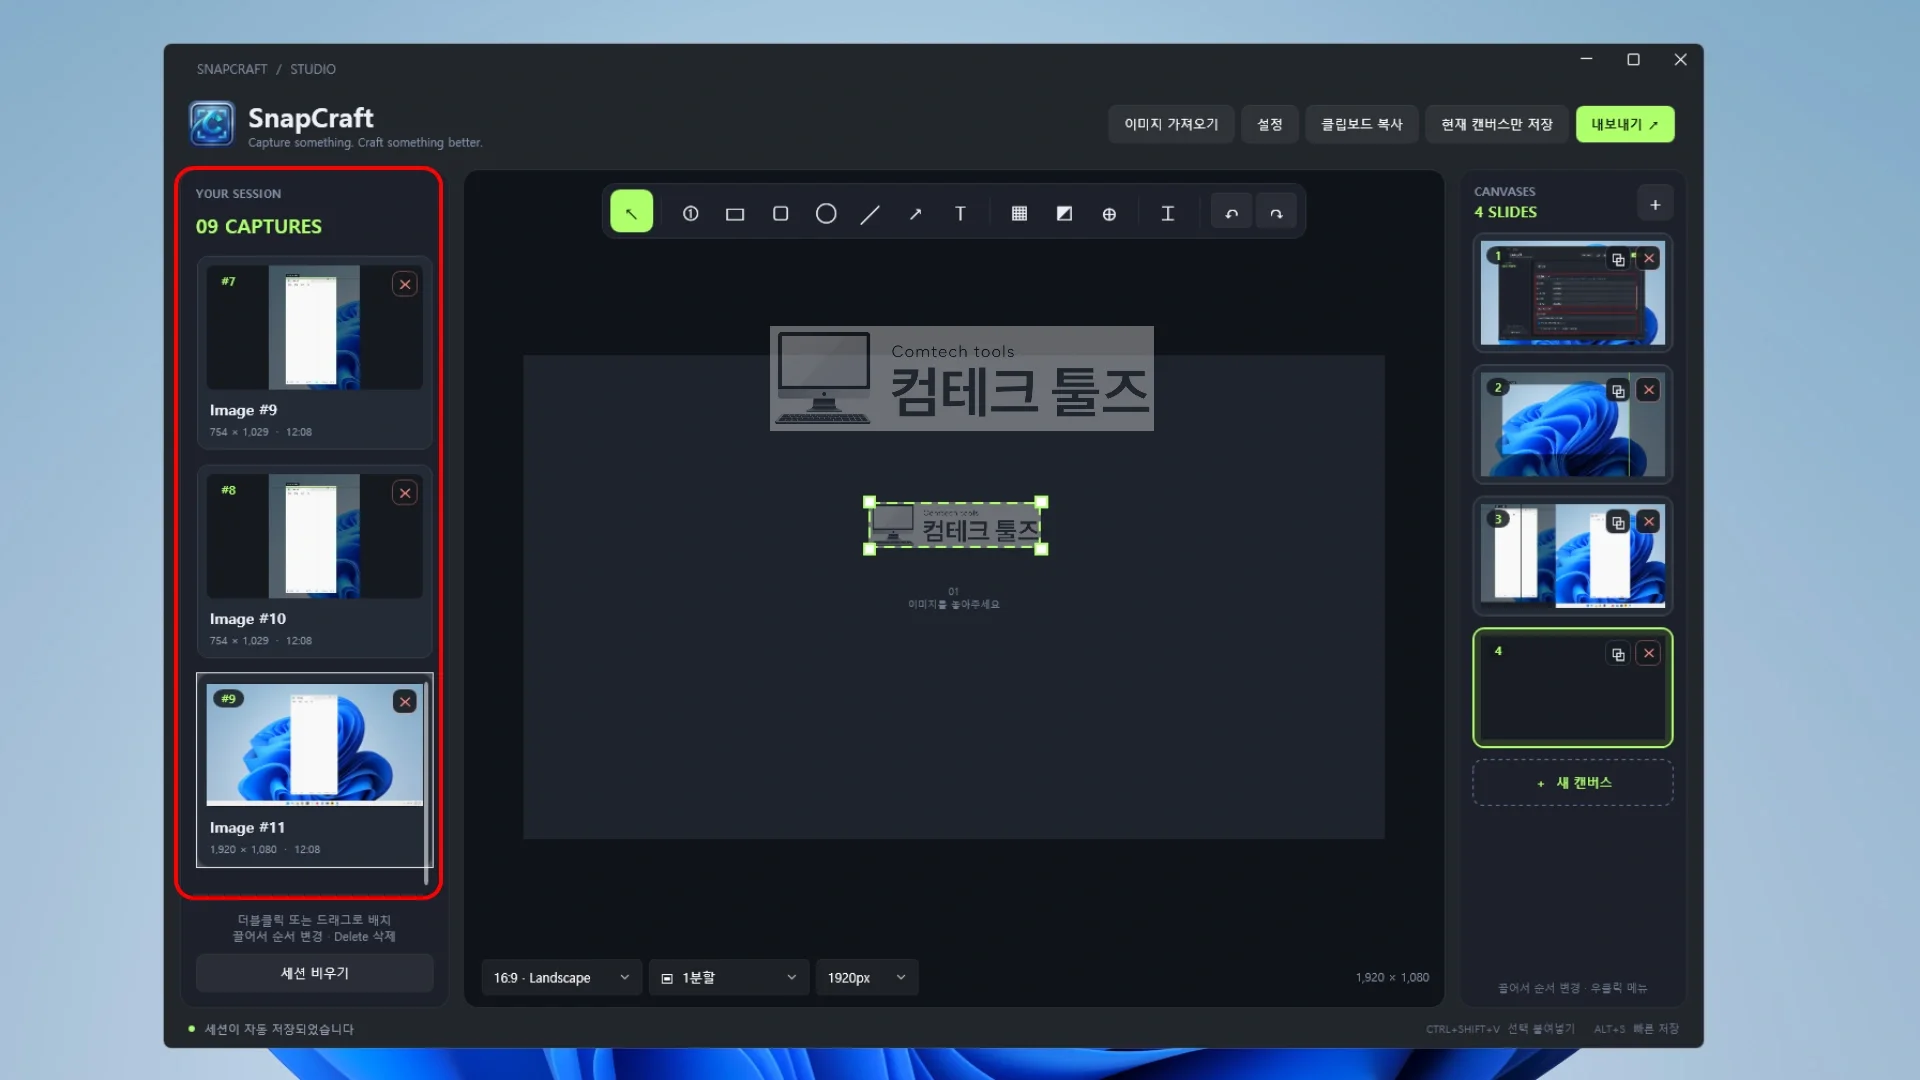The height and width of the screenshot is (1080, 1920).
Task: Click 세션 비우기 to clear session
Action: coord(315,973)
